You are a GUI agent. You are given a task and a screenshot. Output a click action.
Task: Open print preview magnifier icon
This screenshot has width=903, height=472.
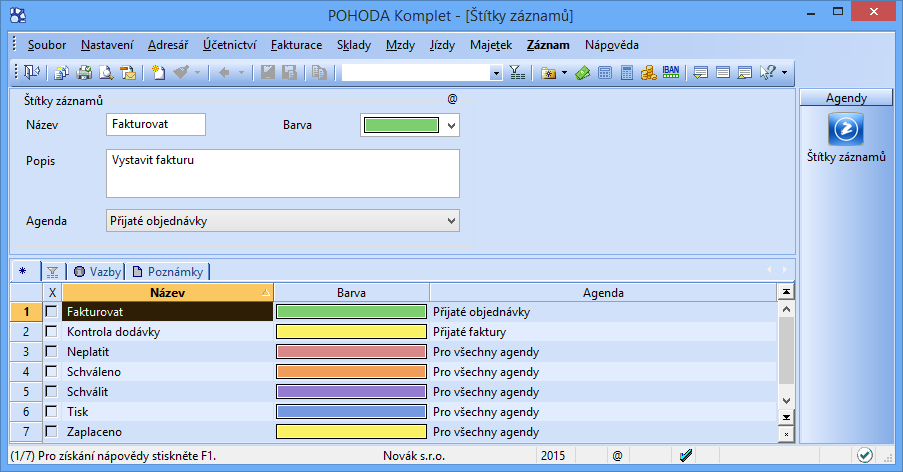tap(106, 73)
